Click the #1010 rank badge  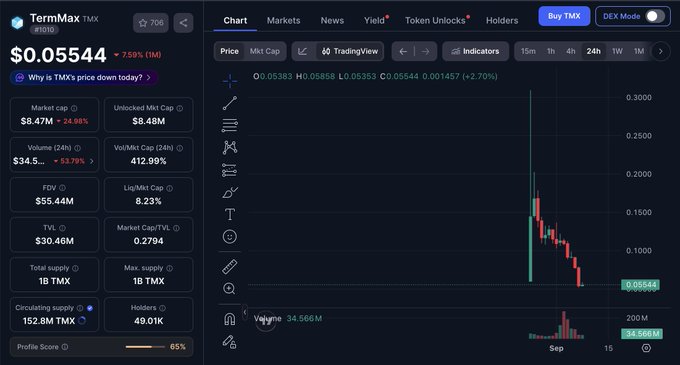click(44, 30)
